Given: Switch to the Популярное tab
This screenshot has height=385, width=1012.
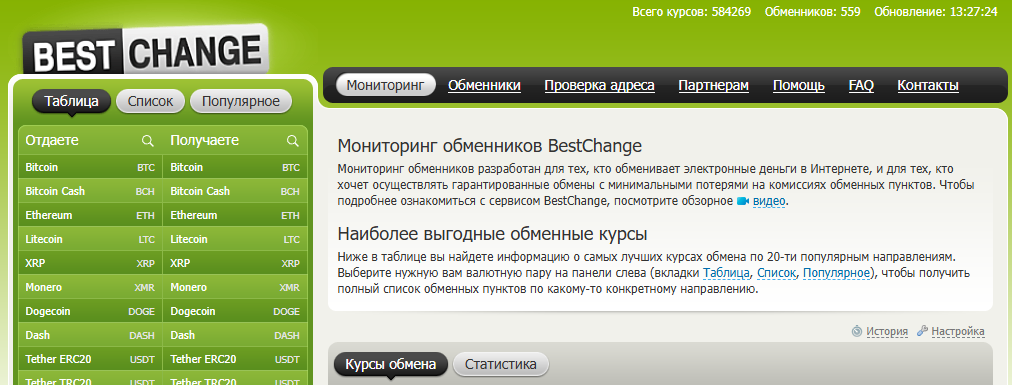Looking at the screenshot, I should (241, 101).
